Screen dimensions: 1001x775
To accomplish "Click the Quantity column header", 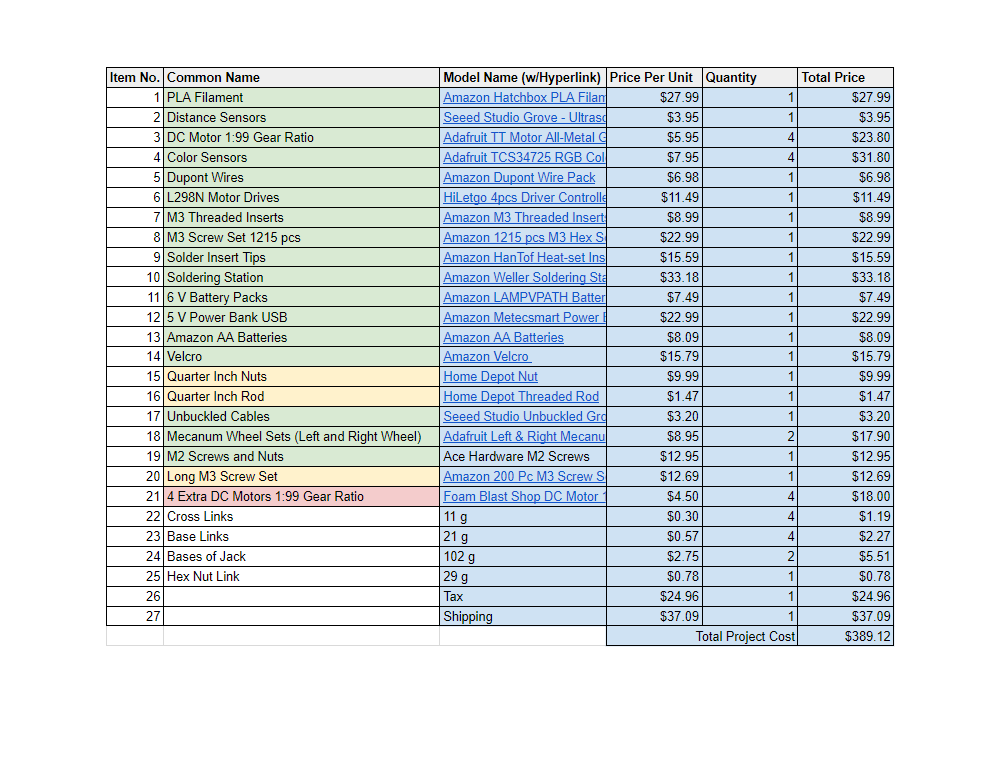I will [x=750, y=77].
